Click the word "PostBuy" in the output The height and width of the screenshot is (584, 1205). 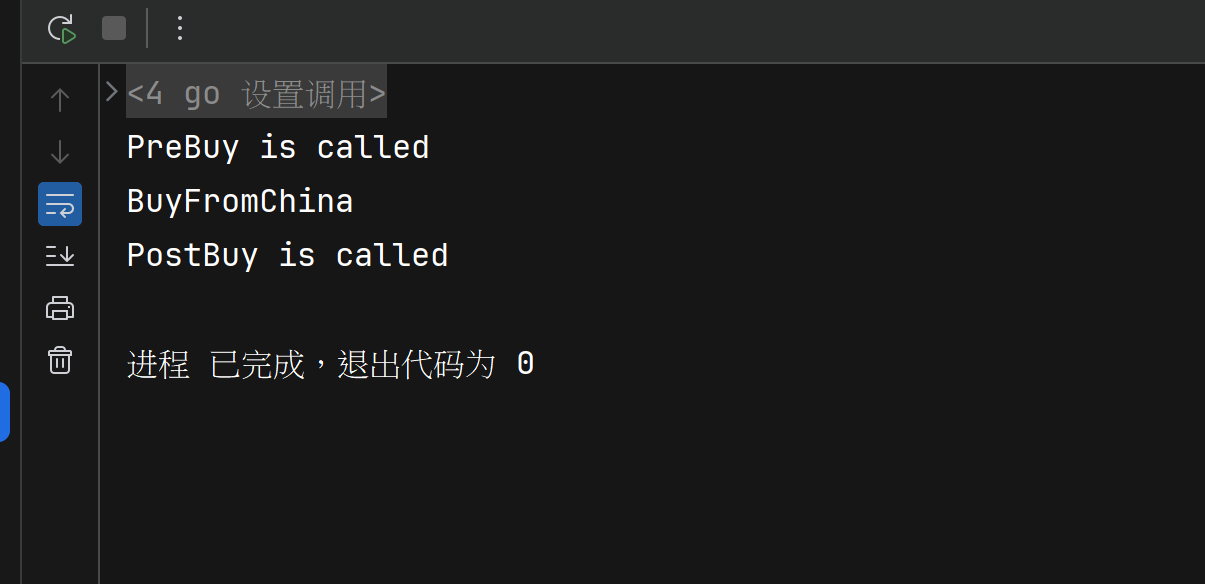192,256
